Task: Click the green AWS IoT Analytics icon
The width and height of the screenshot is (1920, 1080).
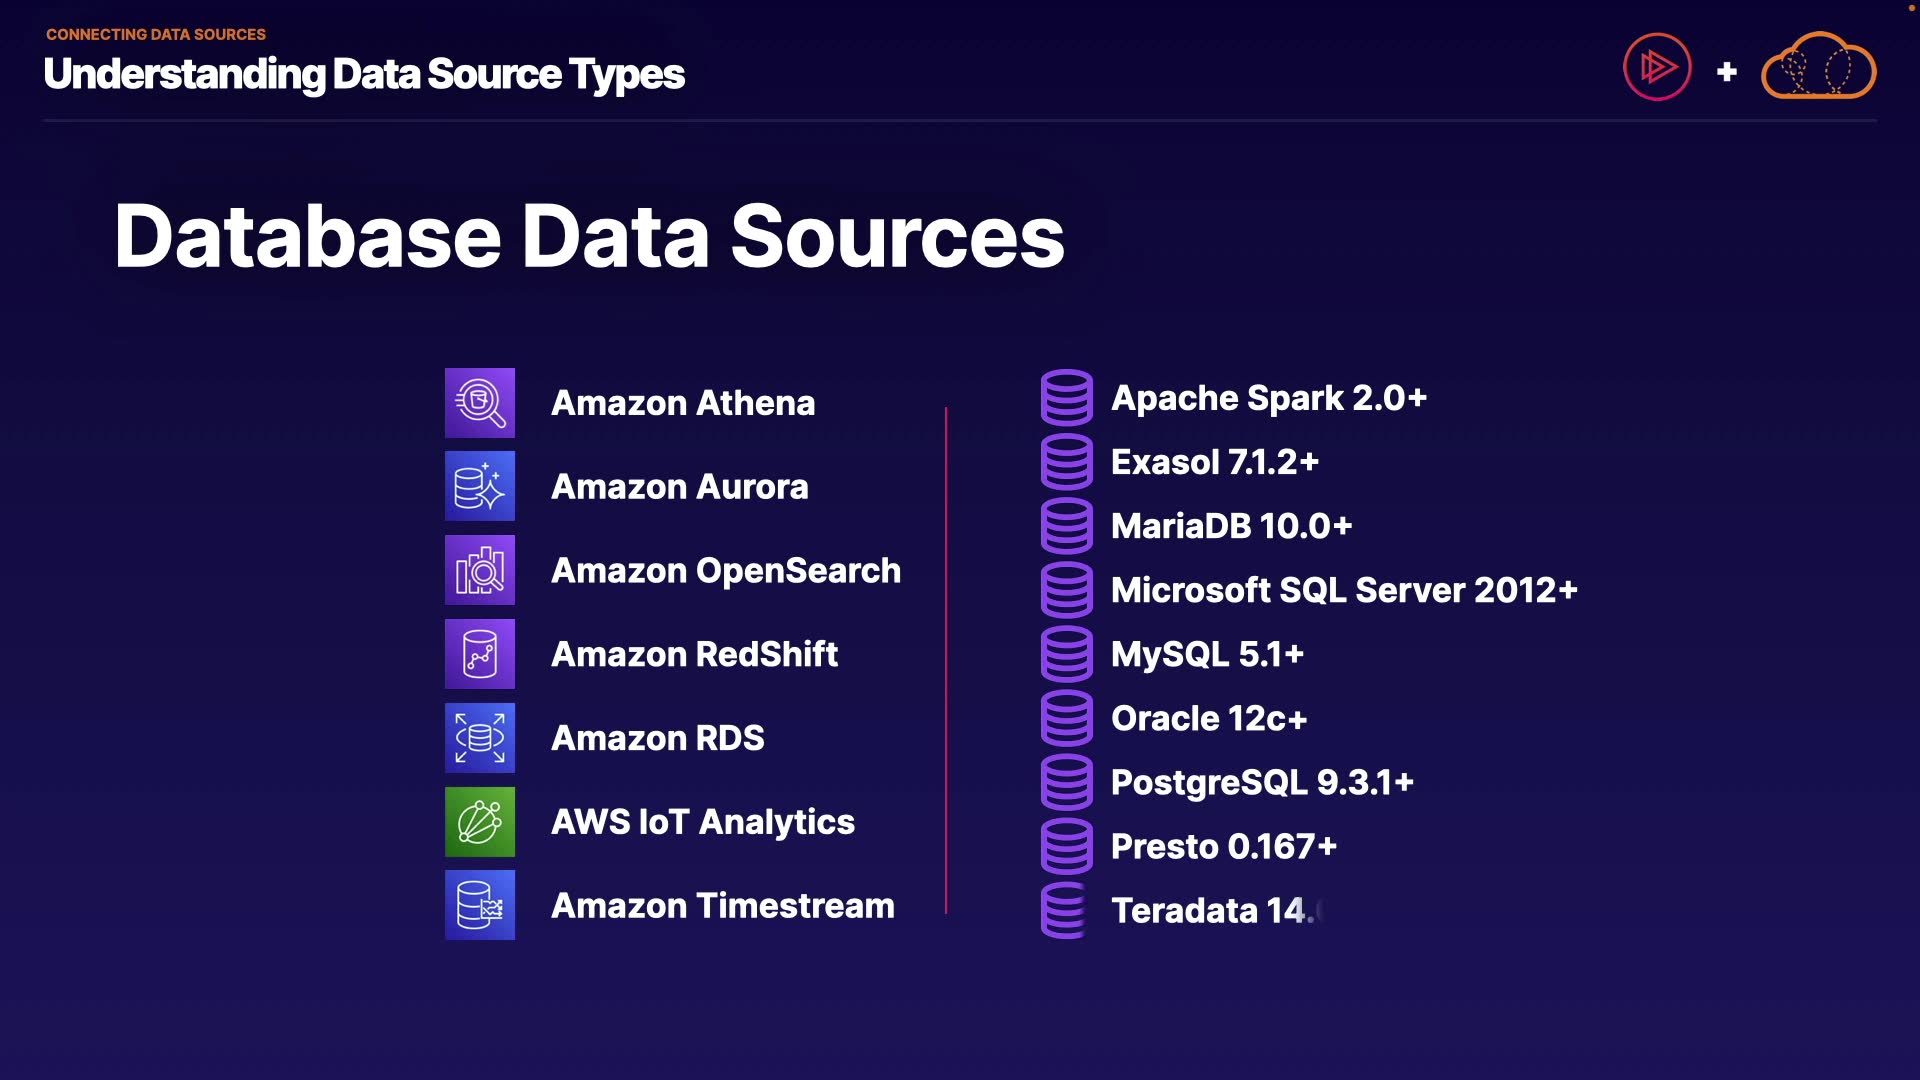Action: click(480, 822)
